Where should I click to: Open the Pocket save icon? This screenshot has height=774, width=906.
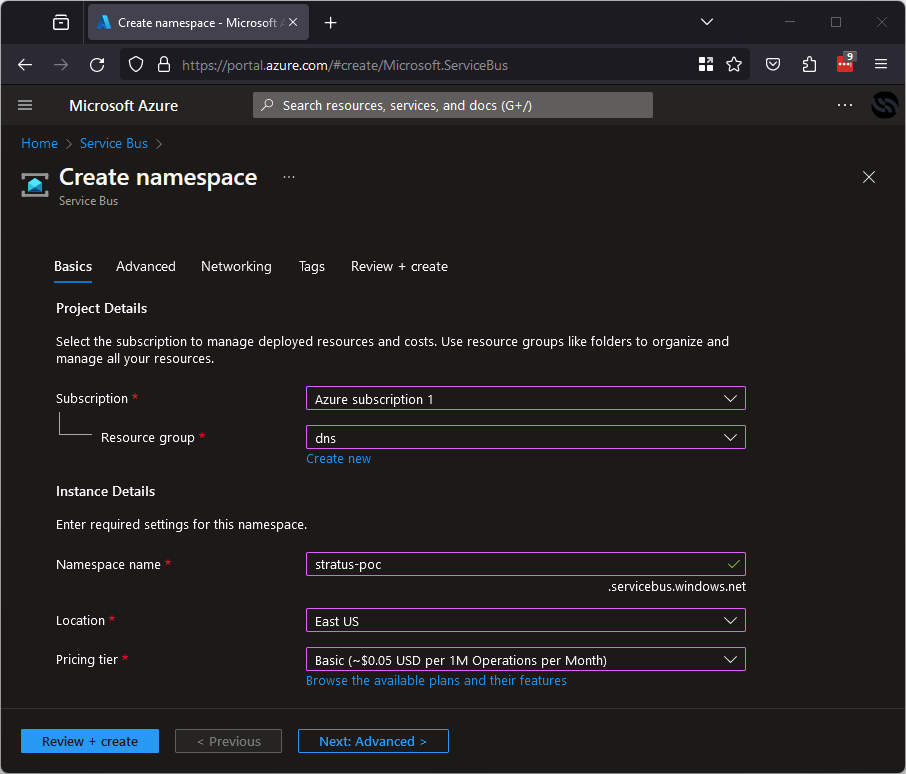[773, 65]
